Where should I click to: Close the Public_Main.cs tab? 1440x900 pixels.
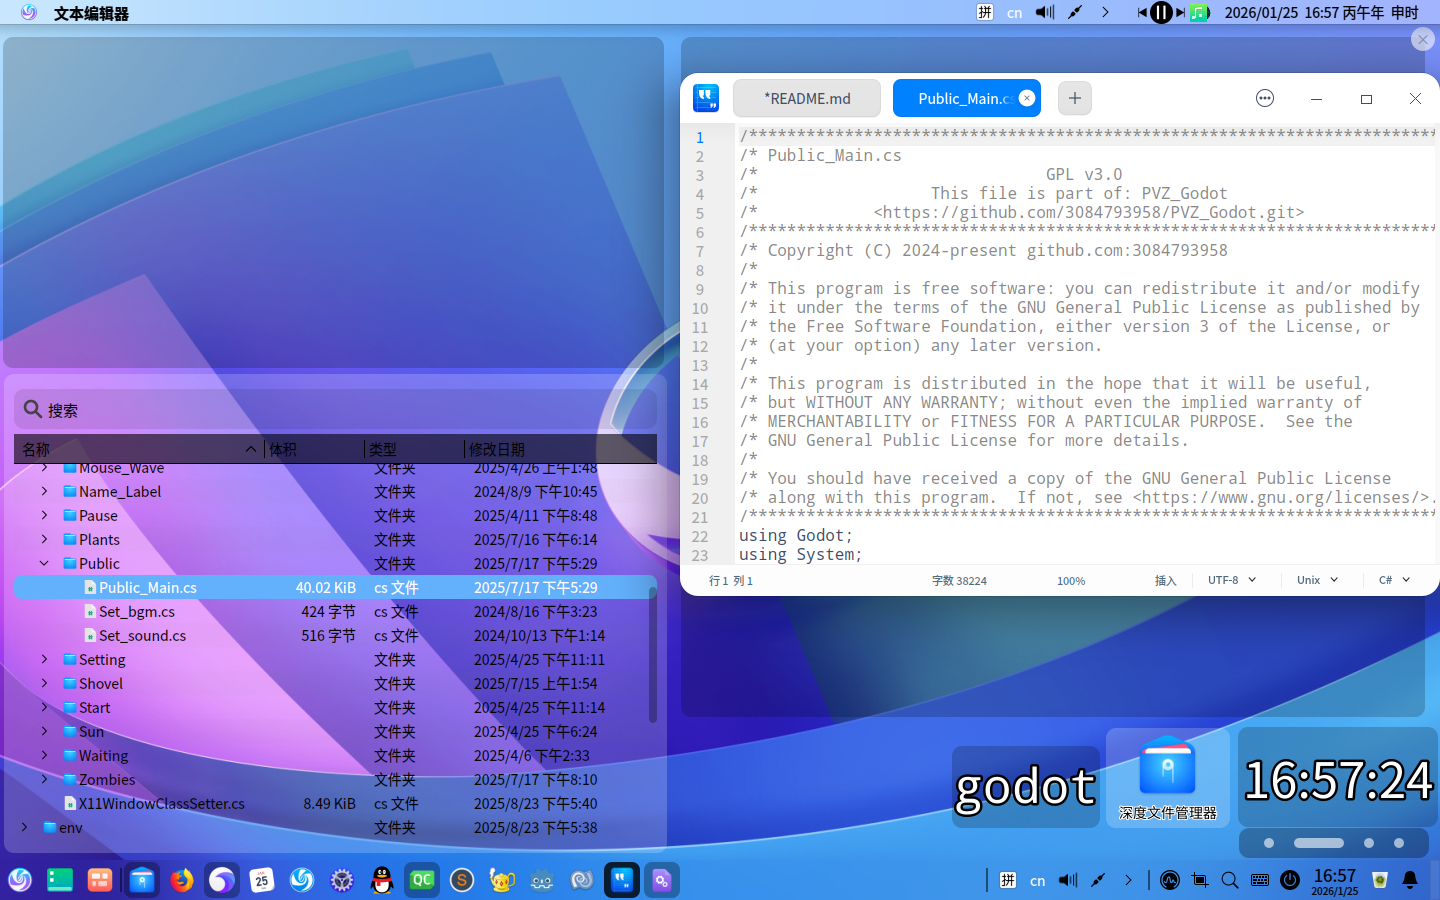pyautogui.click(x=1027, y=98)
